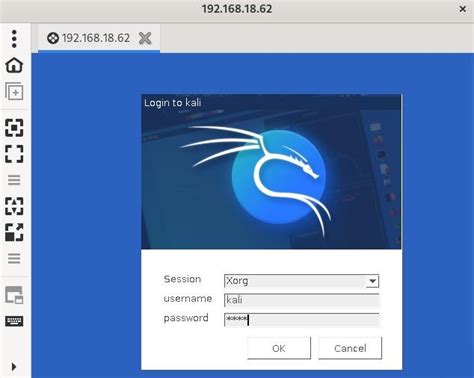Click the OK button

pos(279,348)
